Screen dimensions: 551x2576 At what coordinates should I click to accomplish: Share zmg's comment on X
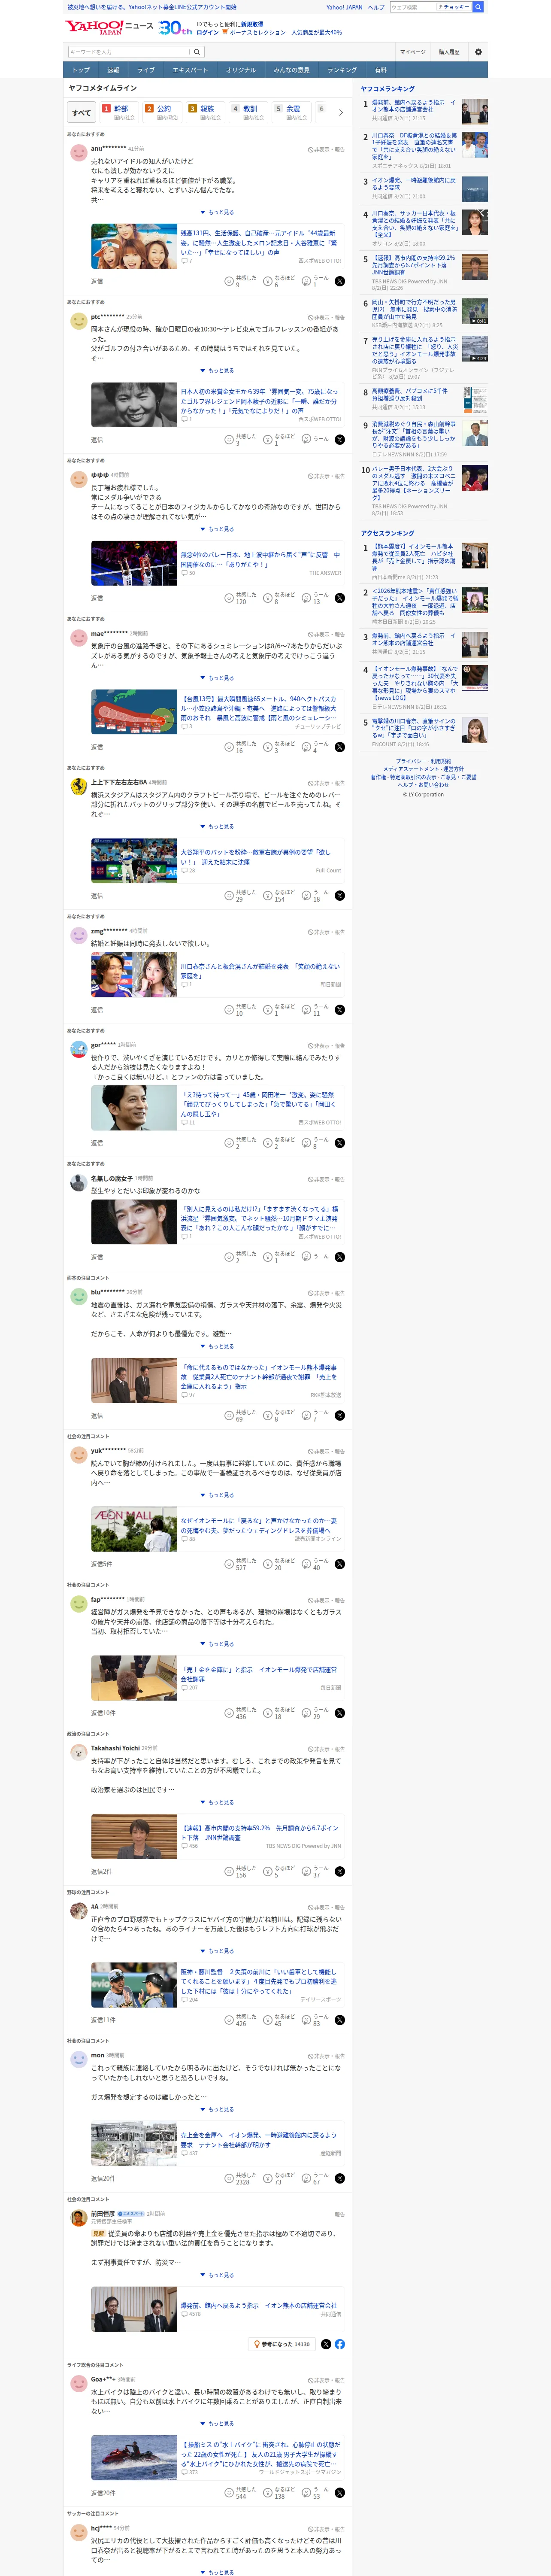coord(340,1010)
